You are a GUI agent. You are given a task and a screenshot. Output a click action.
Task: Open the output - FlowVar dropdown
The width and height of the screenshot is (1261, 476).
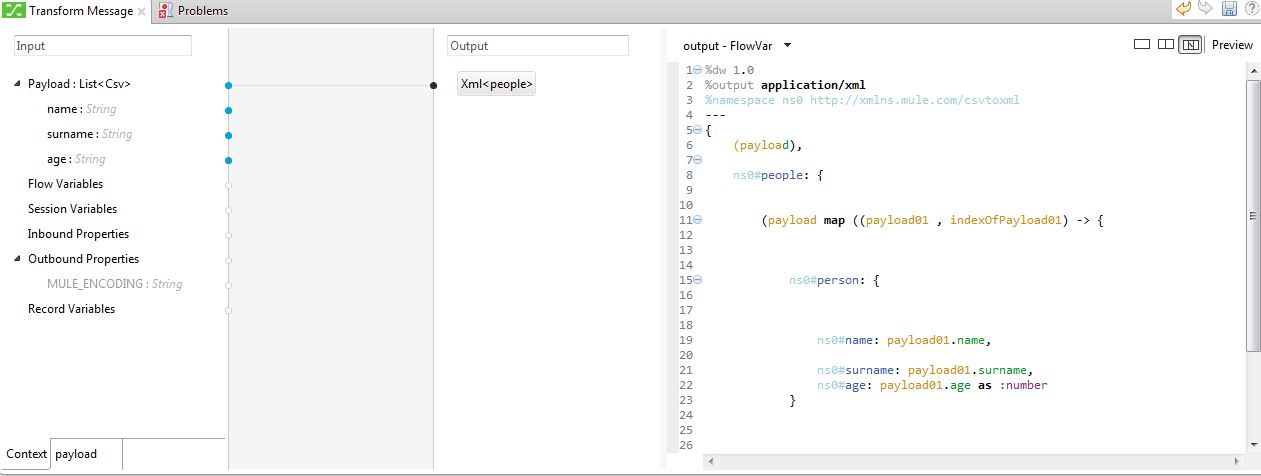[x=787, y=45]
